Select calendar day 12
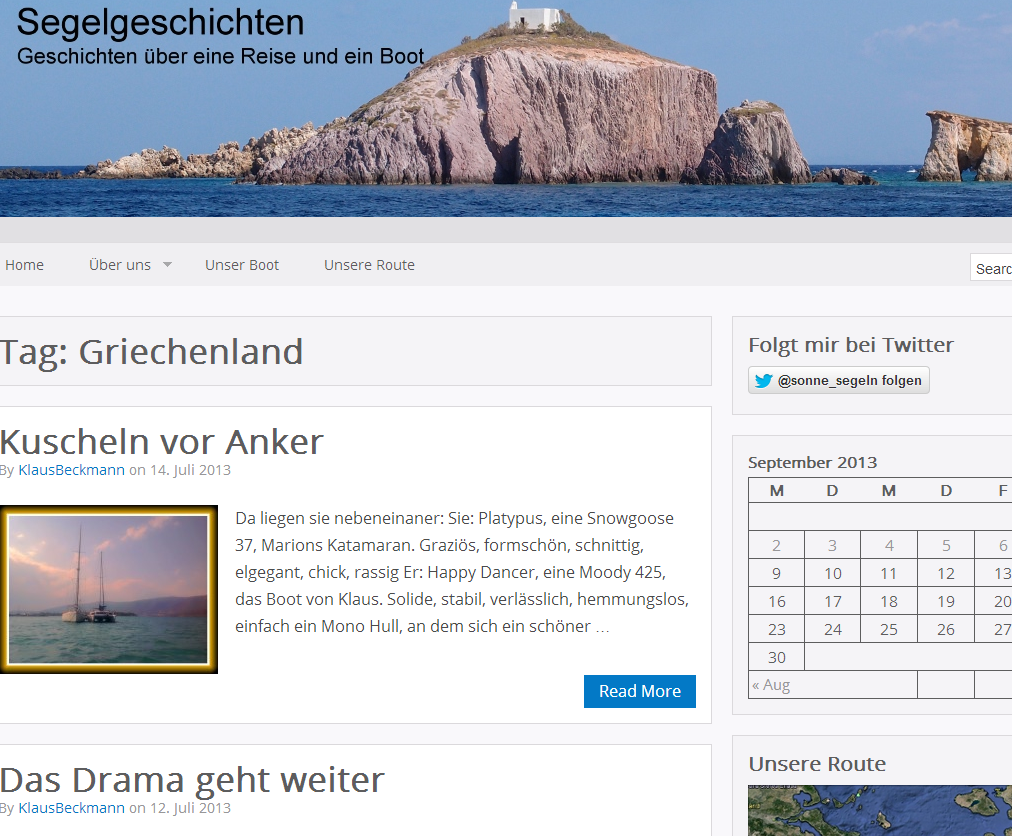Image resolution: width=1012 pixels, height=836 pixels. [946, 573]
